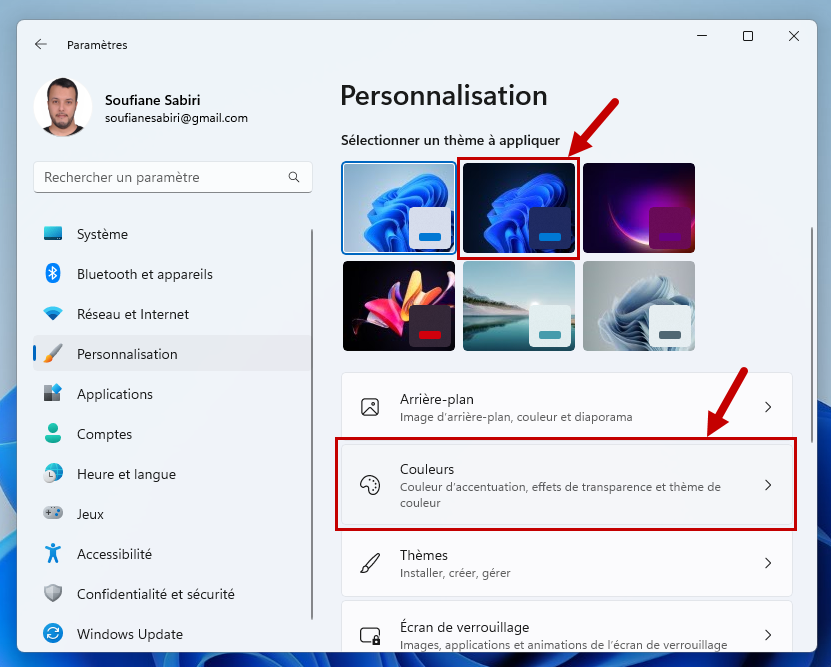Viewport: 831px width, 667px height.
Task: Expand the Couleurs row chevron
Action: (x=768, y=485)
